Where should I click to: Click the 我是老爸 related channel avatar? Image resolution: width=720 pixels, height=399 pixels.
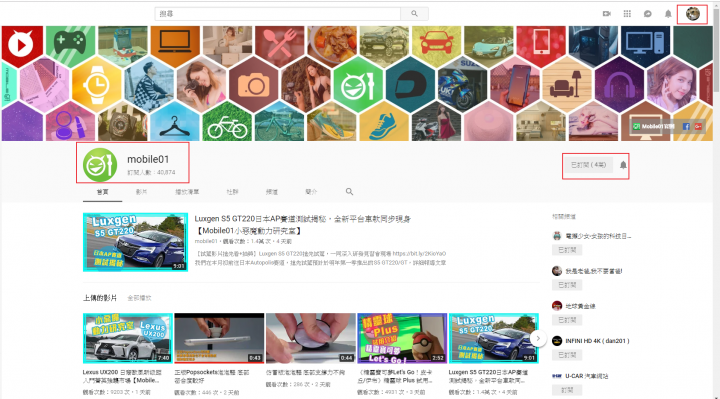(557, 271)
